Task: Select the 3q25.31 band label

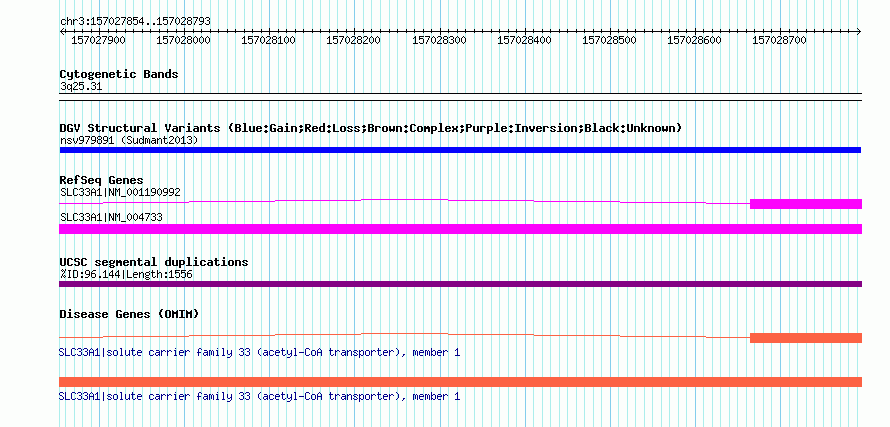Action: (81, 87)
